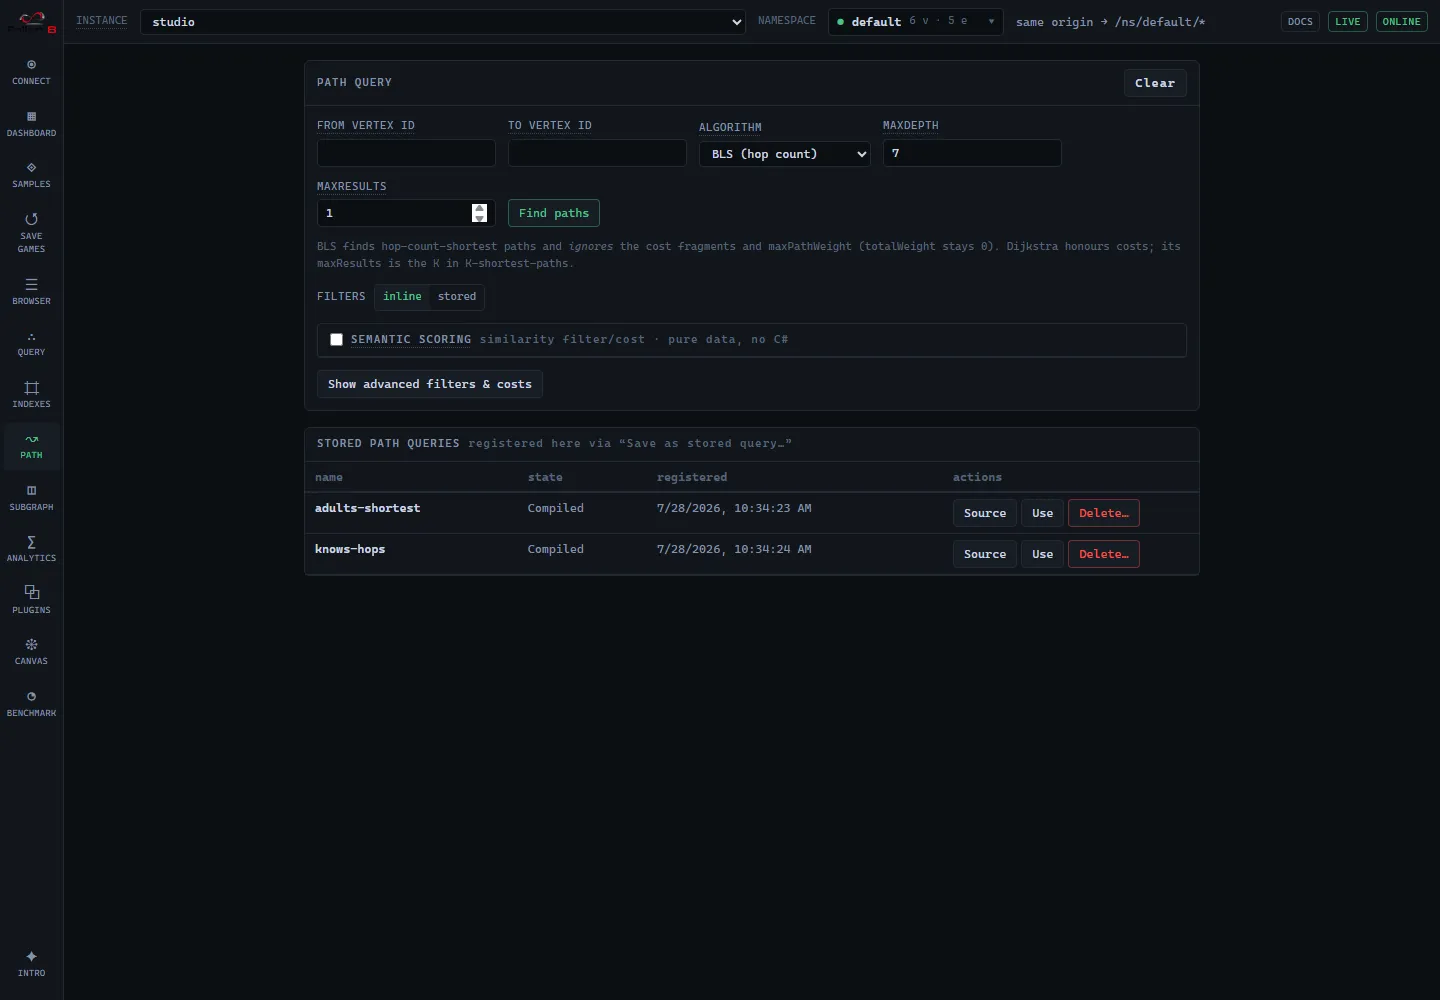Open the Connect sidebar icon

(x=31, y=72)
